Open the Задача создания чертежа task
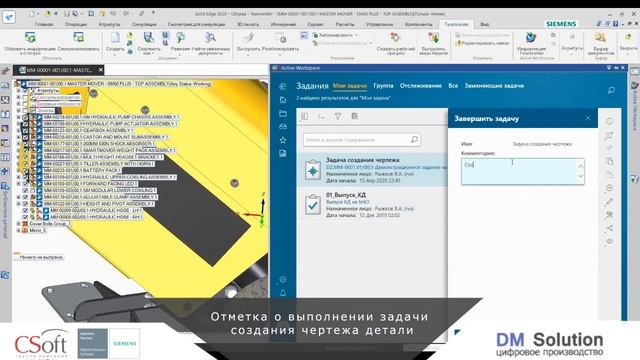The width and height of the screenshot is (640, 360). pyautogui.click(x=372, y=170)
